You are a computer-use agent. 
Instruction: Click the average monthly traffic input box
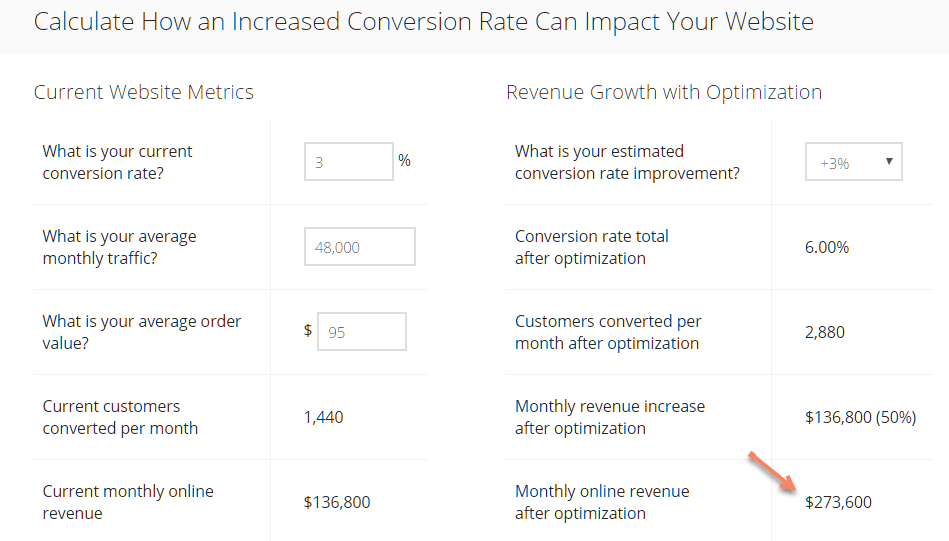tap(360, 246)
